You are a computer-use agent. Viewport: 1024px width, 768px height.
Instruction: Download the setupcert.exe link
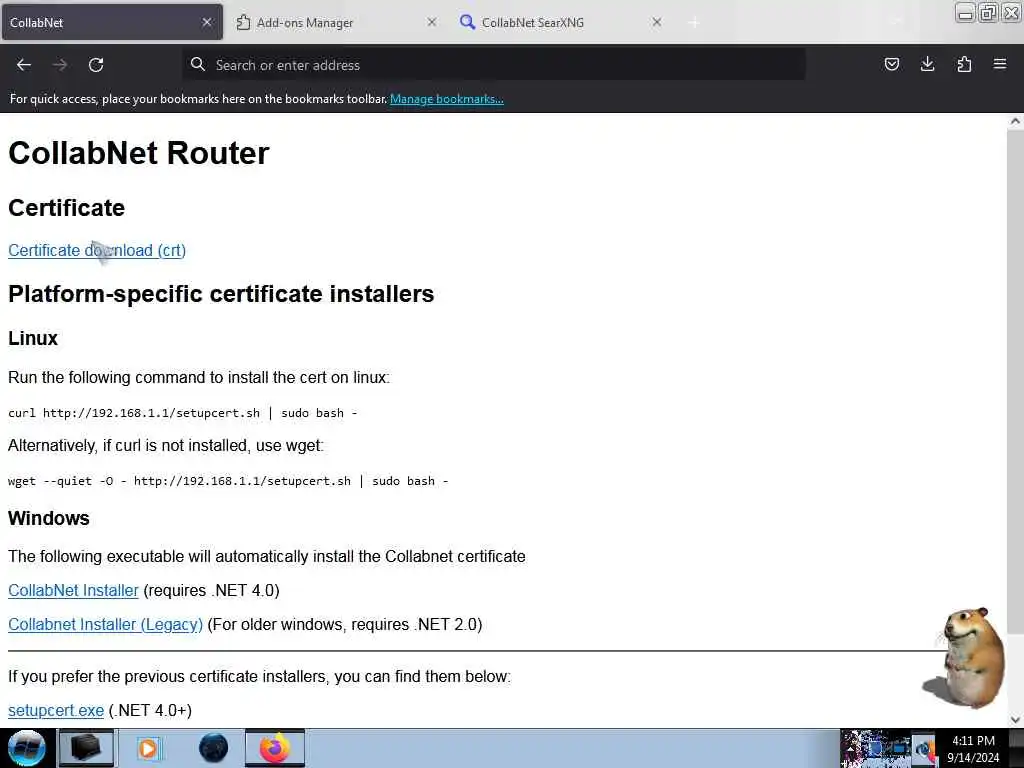click(56, 711)
